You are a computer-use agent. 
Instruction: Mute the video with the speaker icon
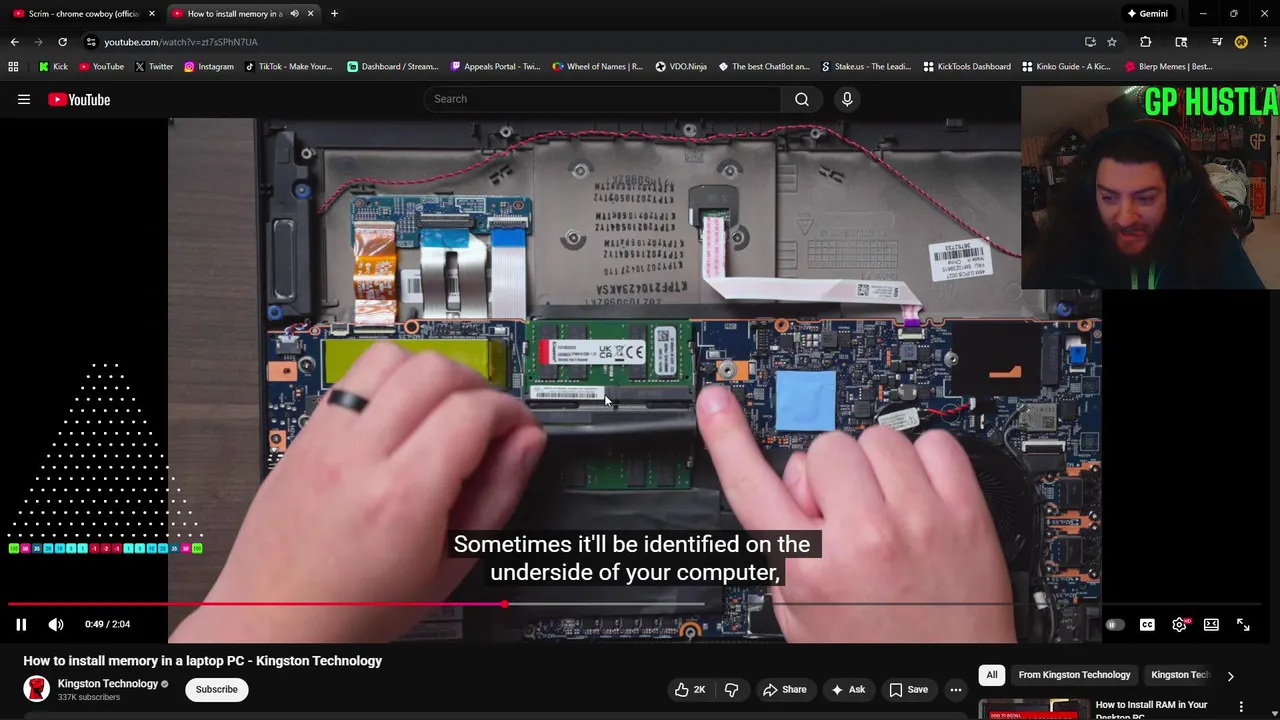click(x=56, y=624)
